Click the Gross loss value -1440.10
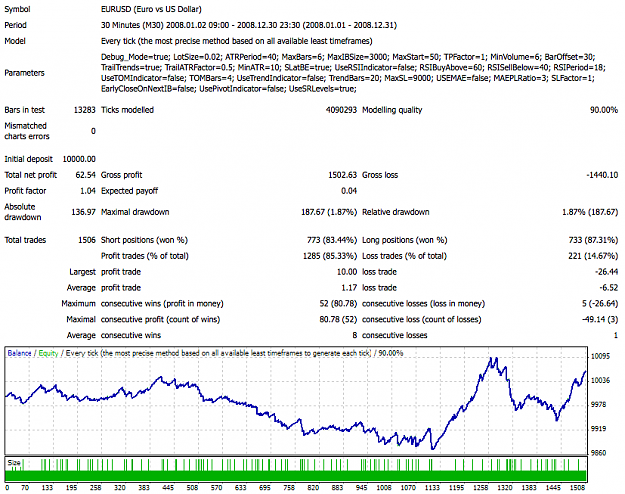The image size is (625, 494). coord(602,175)
